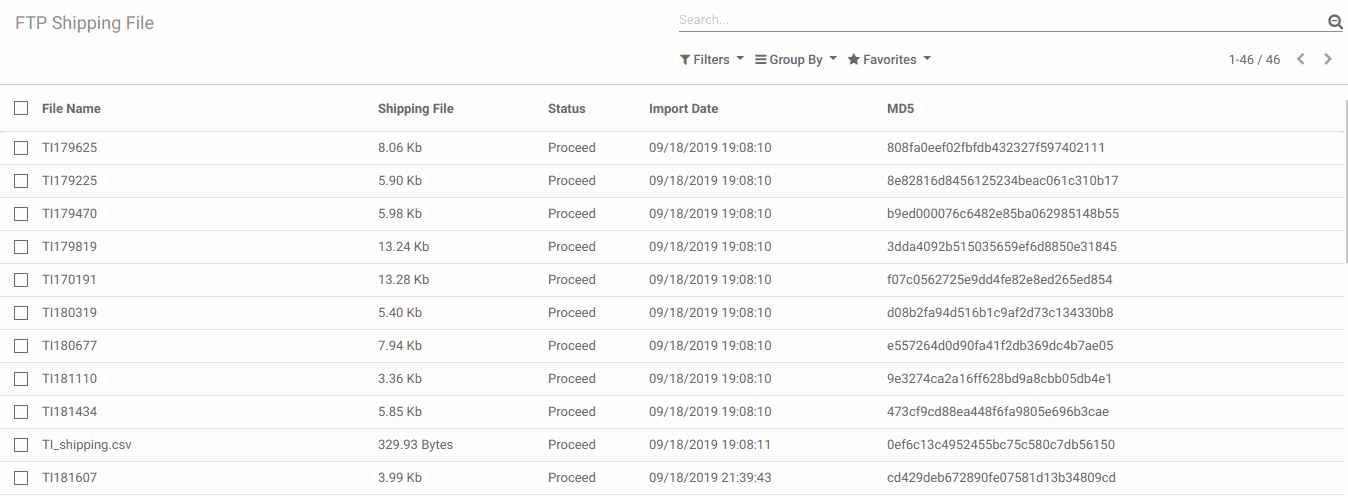Sort by Status column header

[x=566, y=109]
